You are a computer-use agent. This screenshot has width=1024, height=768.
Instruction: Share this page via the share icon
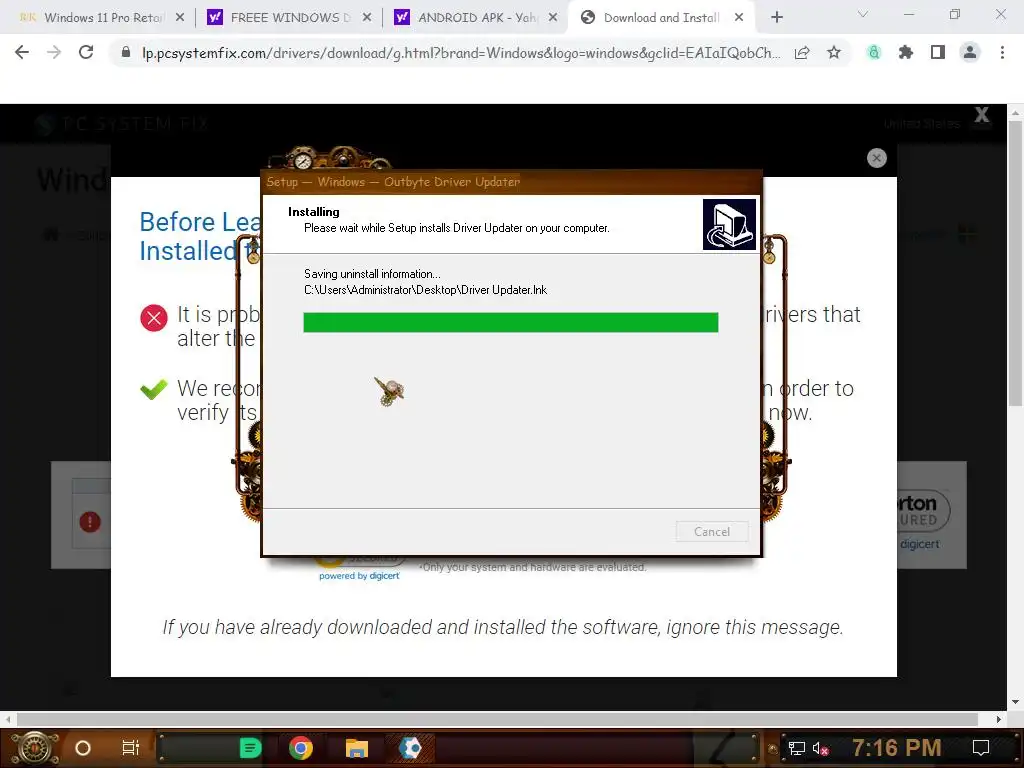802,53
